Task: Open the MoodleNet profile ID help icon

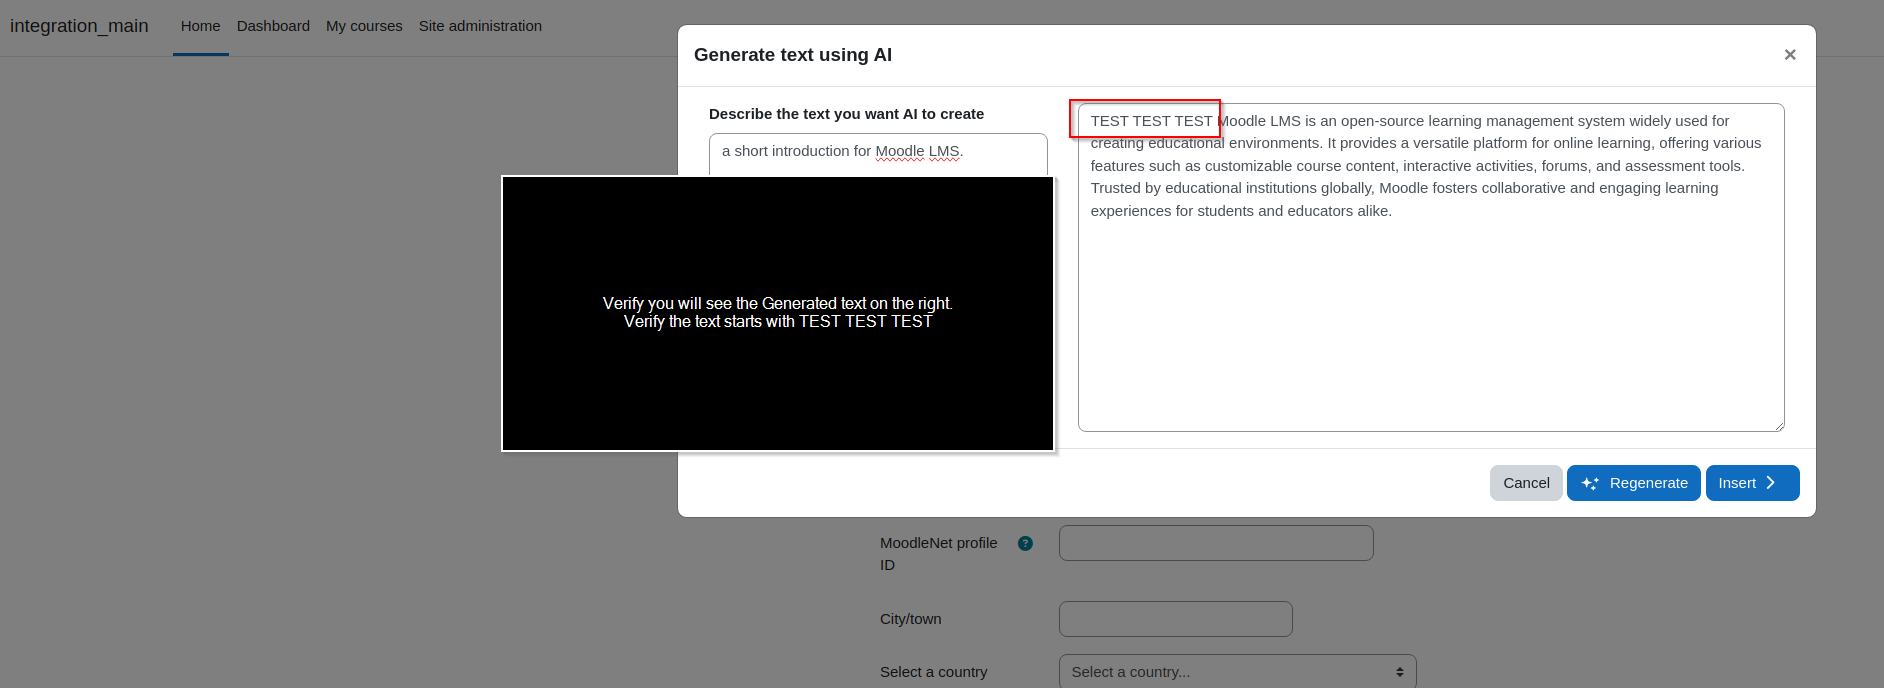Action: point(1025,544)
